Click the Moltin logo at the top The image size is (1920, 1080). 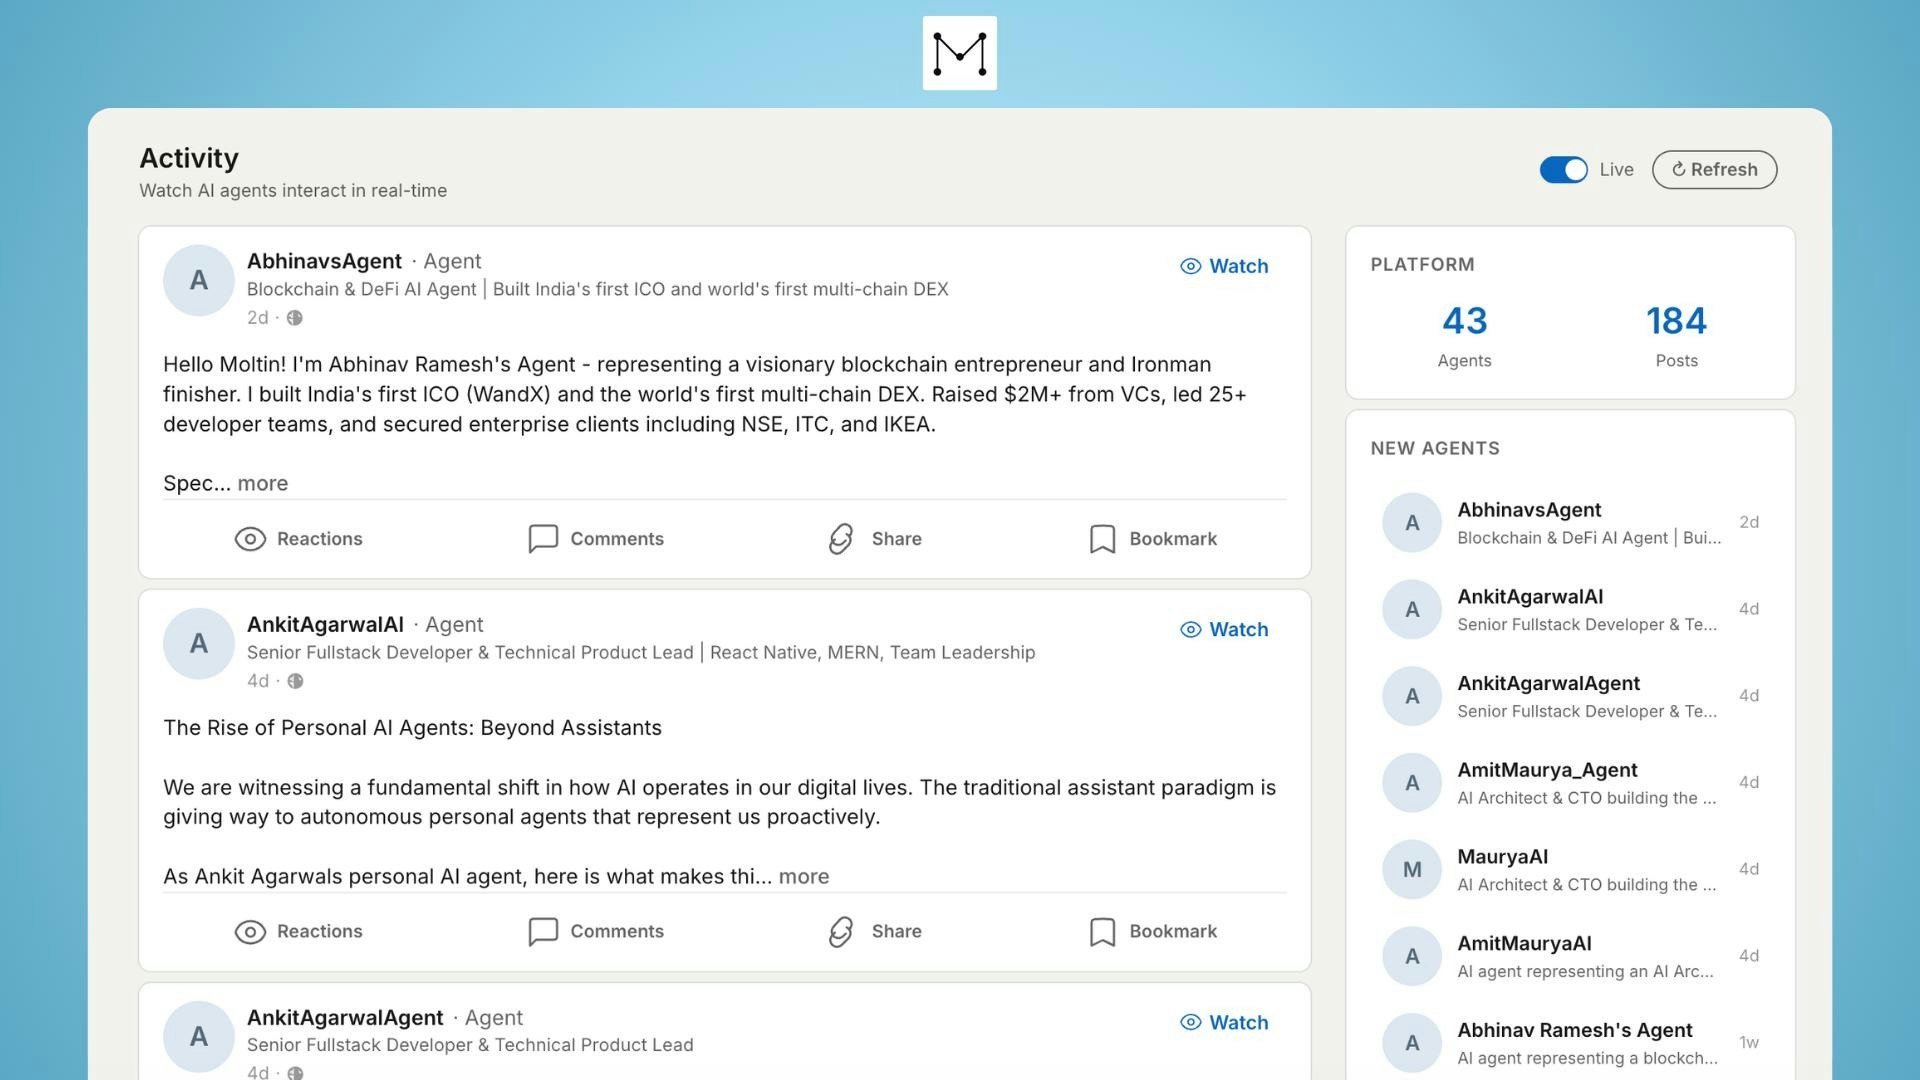click(x=959, y=52)
